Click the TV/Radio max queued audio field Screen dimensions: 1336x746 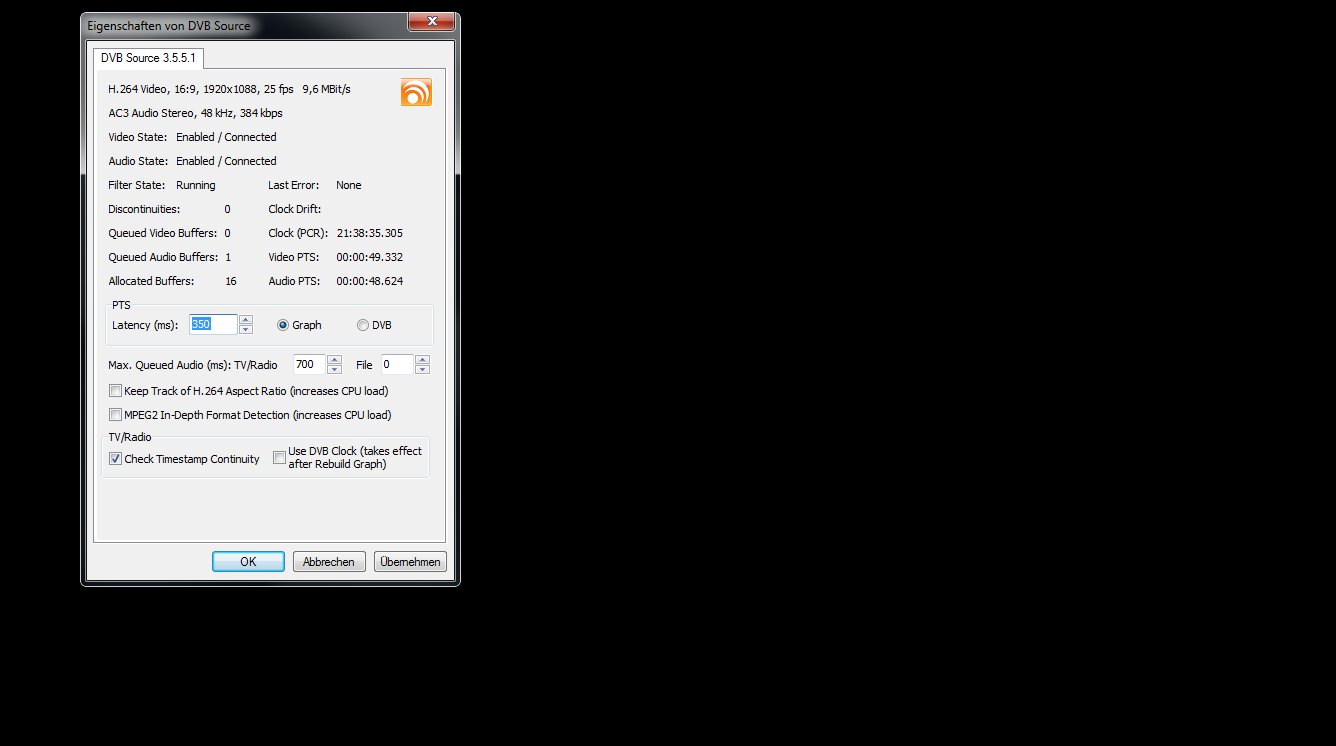click(308, 365)
